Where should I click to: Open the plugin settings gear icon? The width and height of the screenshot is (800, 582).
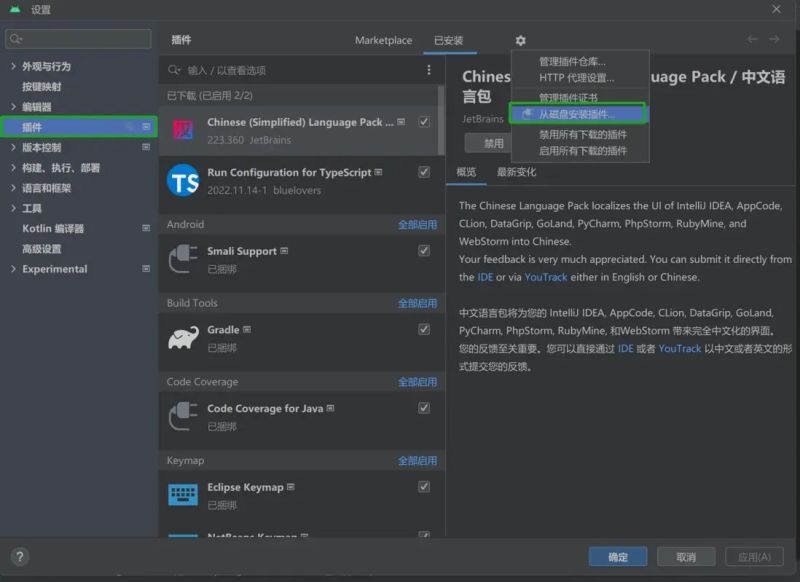click(521, 41)
